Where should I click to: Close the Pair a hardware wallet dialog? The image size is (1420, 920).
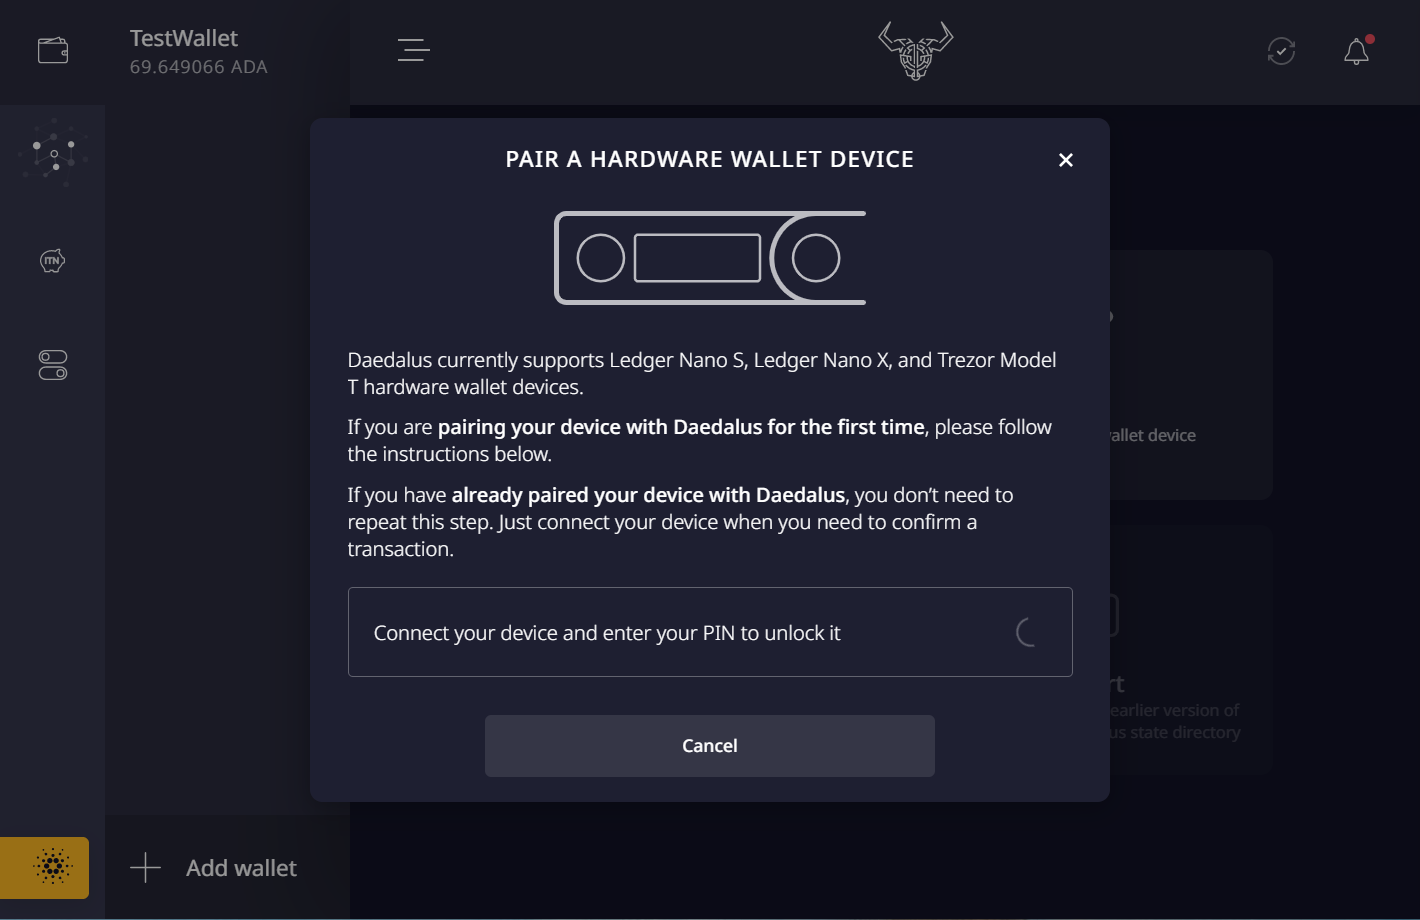tap(1066, 160)
